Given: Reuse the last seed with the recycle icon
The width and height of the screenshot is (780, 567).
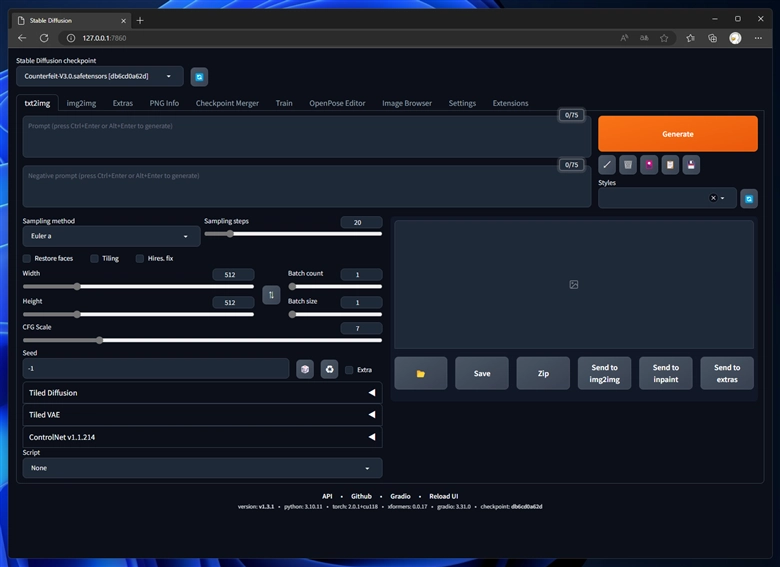Looking at the screenshot, I should [329, 370].
